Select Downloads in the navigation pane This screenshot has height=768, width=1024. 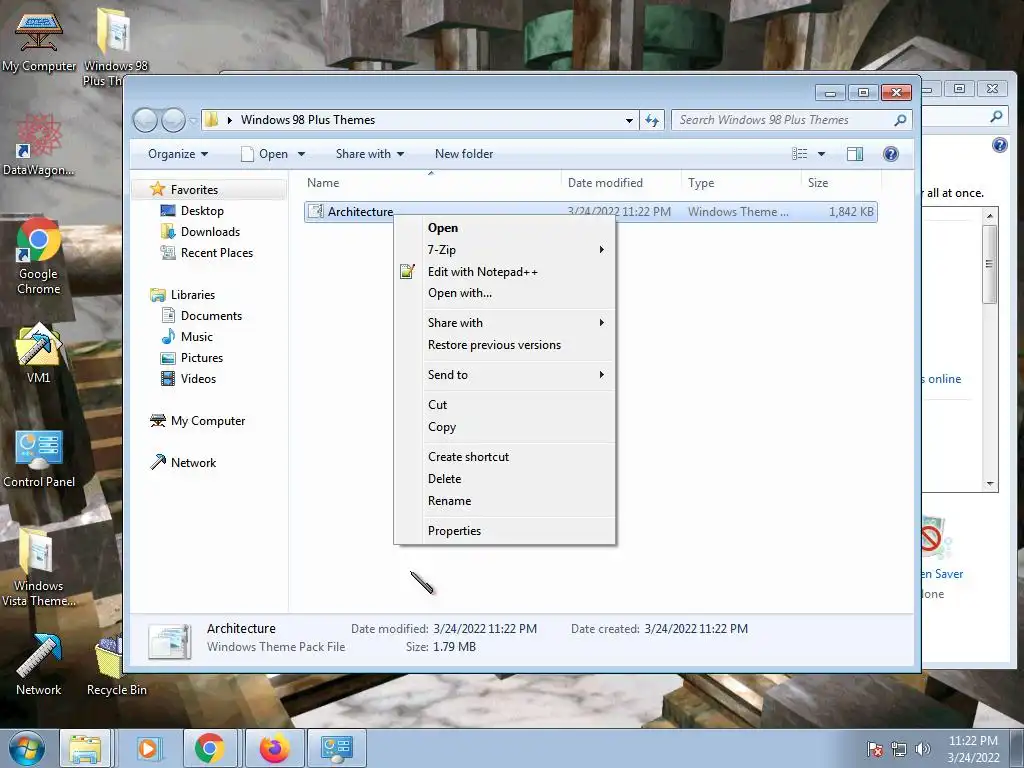coord(210,232)
